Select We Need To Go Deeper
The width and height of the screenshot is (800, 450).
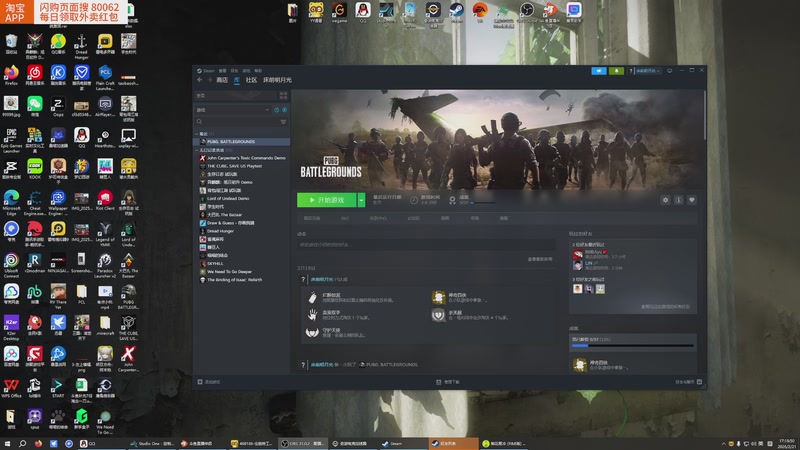point(242,271)
